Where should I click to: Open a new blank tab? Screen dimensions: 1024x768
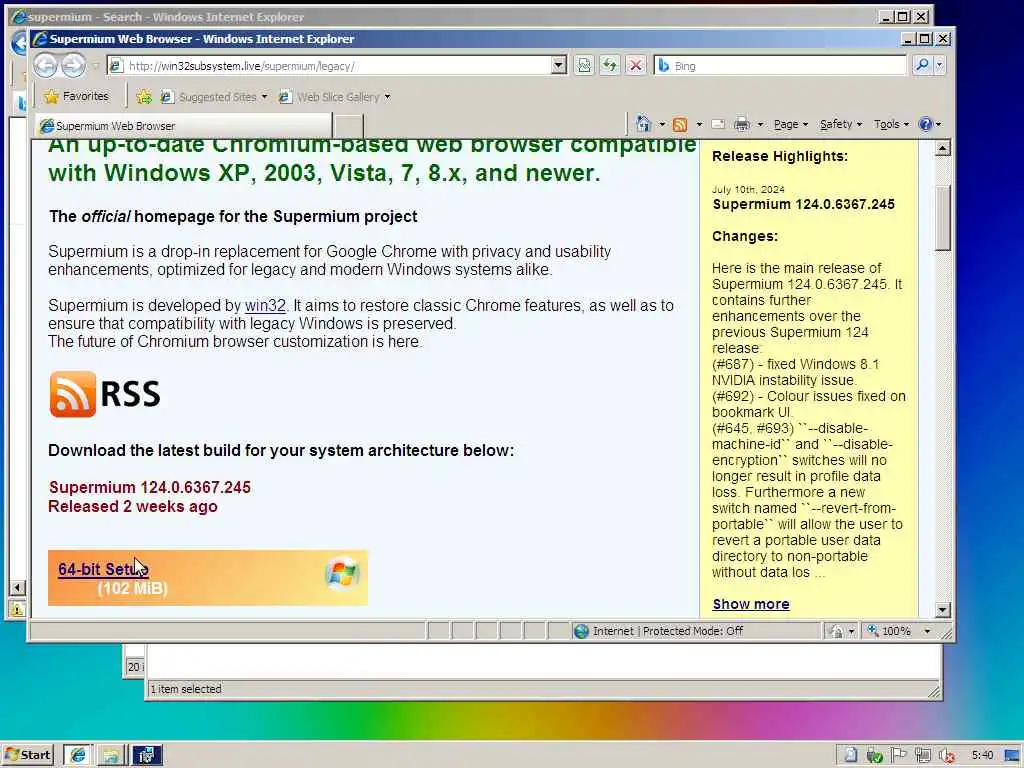(x=349, y=126)
